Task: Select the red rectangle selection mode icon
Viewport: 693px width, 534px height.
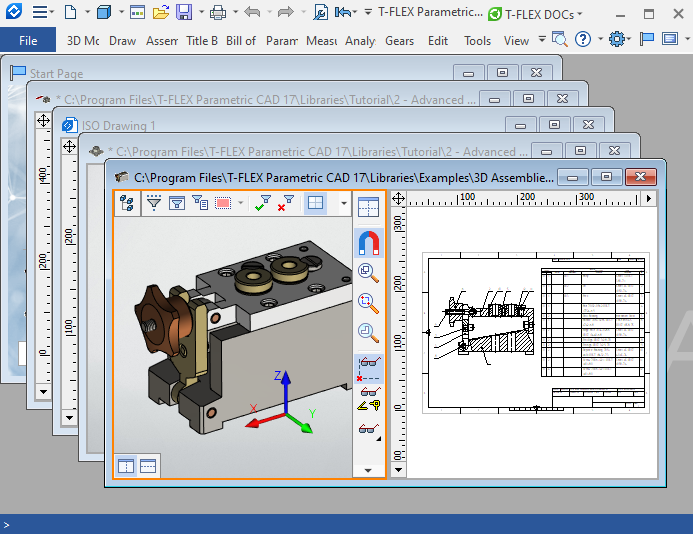Action: coord(223,203)
